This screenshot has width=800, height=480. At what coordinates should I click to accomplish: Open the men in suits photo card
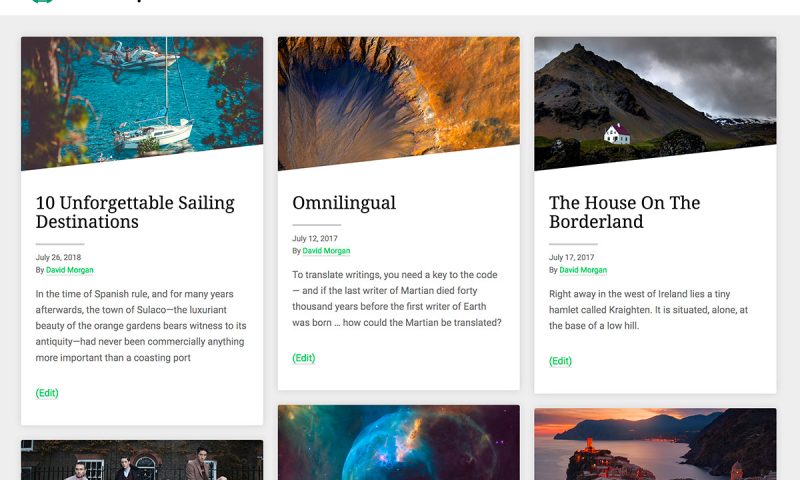click(142, 460)
